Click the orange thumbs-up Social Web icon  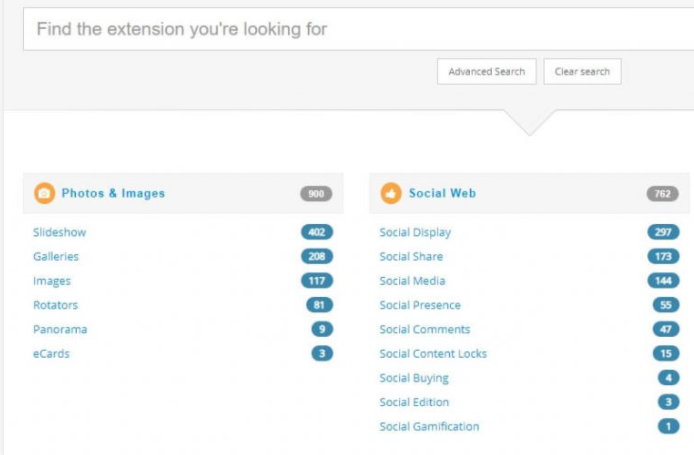tap(391, 193)
